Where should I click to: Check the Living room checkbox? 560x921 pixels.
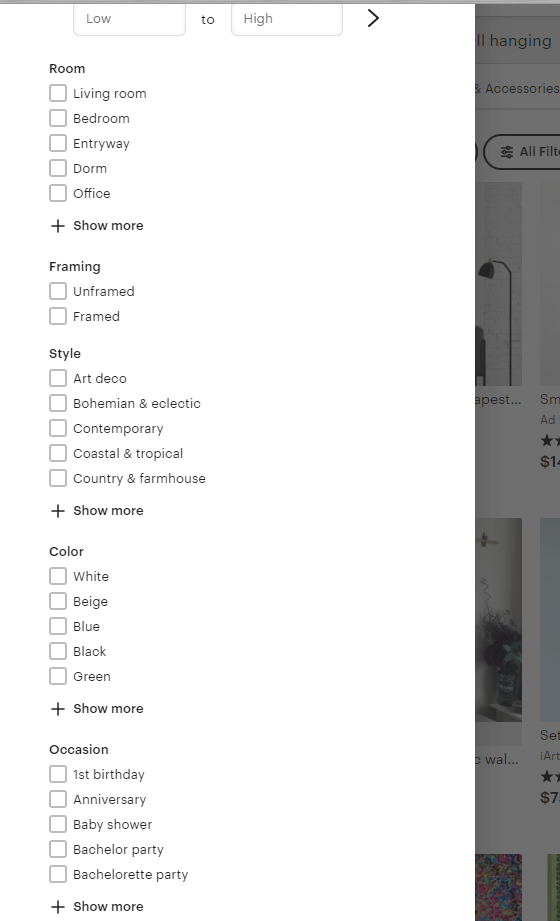coord(58,93)
